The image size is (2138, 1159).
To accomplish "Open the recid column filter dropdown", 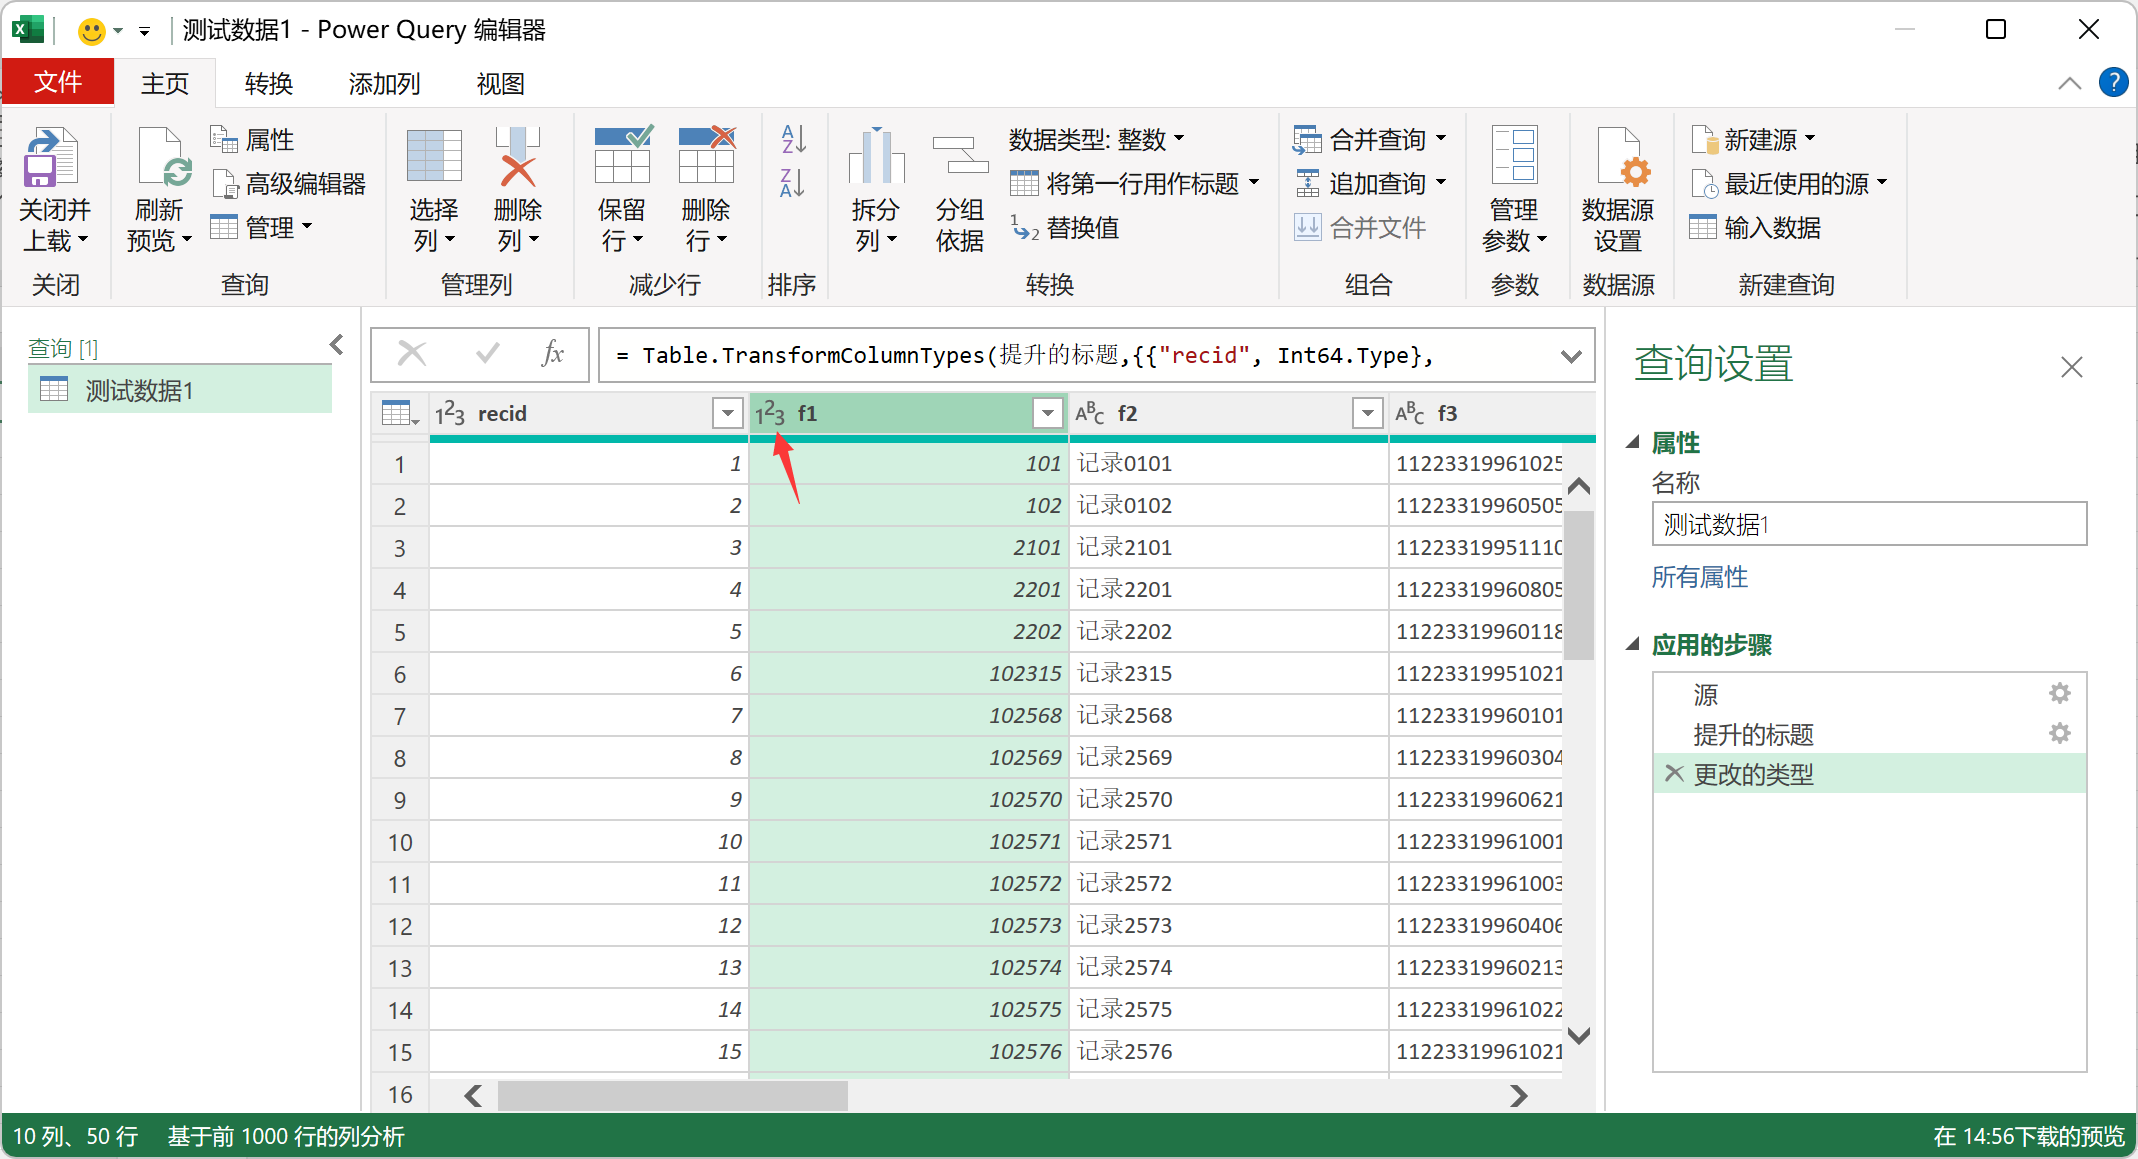I will pyautogui.click(x=727, y=413).
